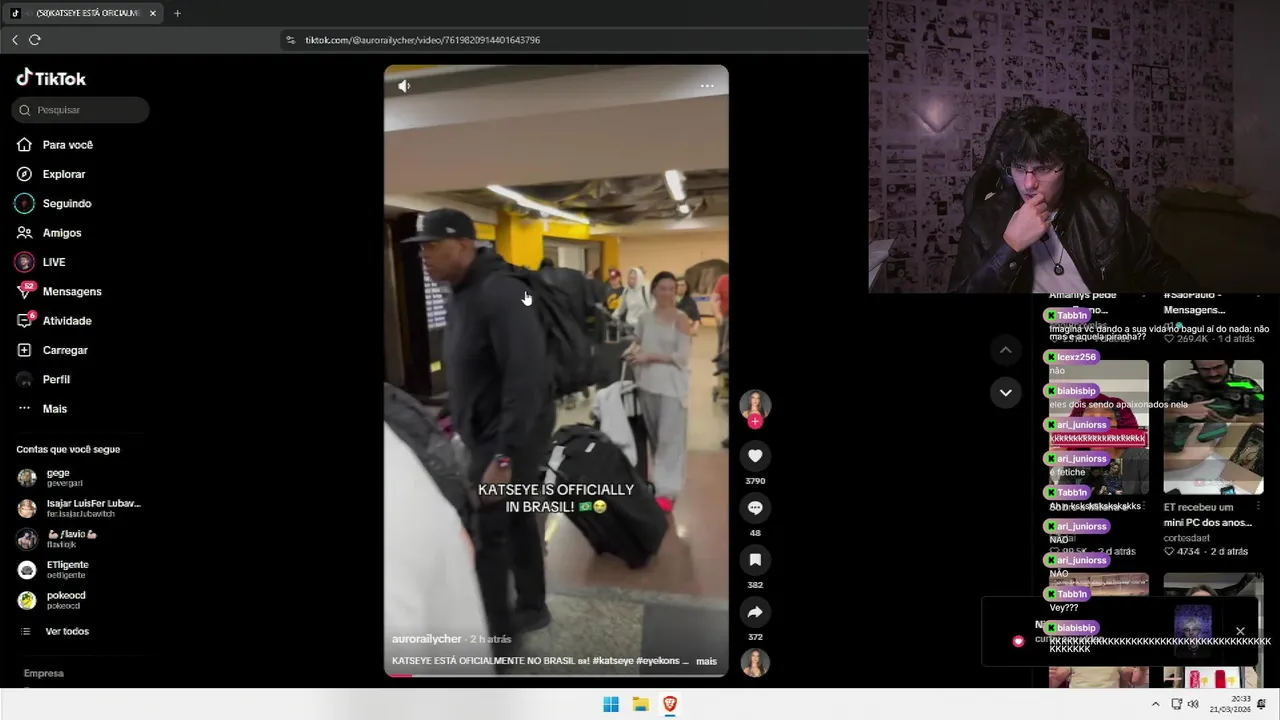The height and width of the screenshot is (720, 1280).
Task: Expand Ver todos followed accounts
Action: pos(66,632)
